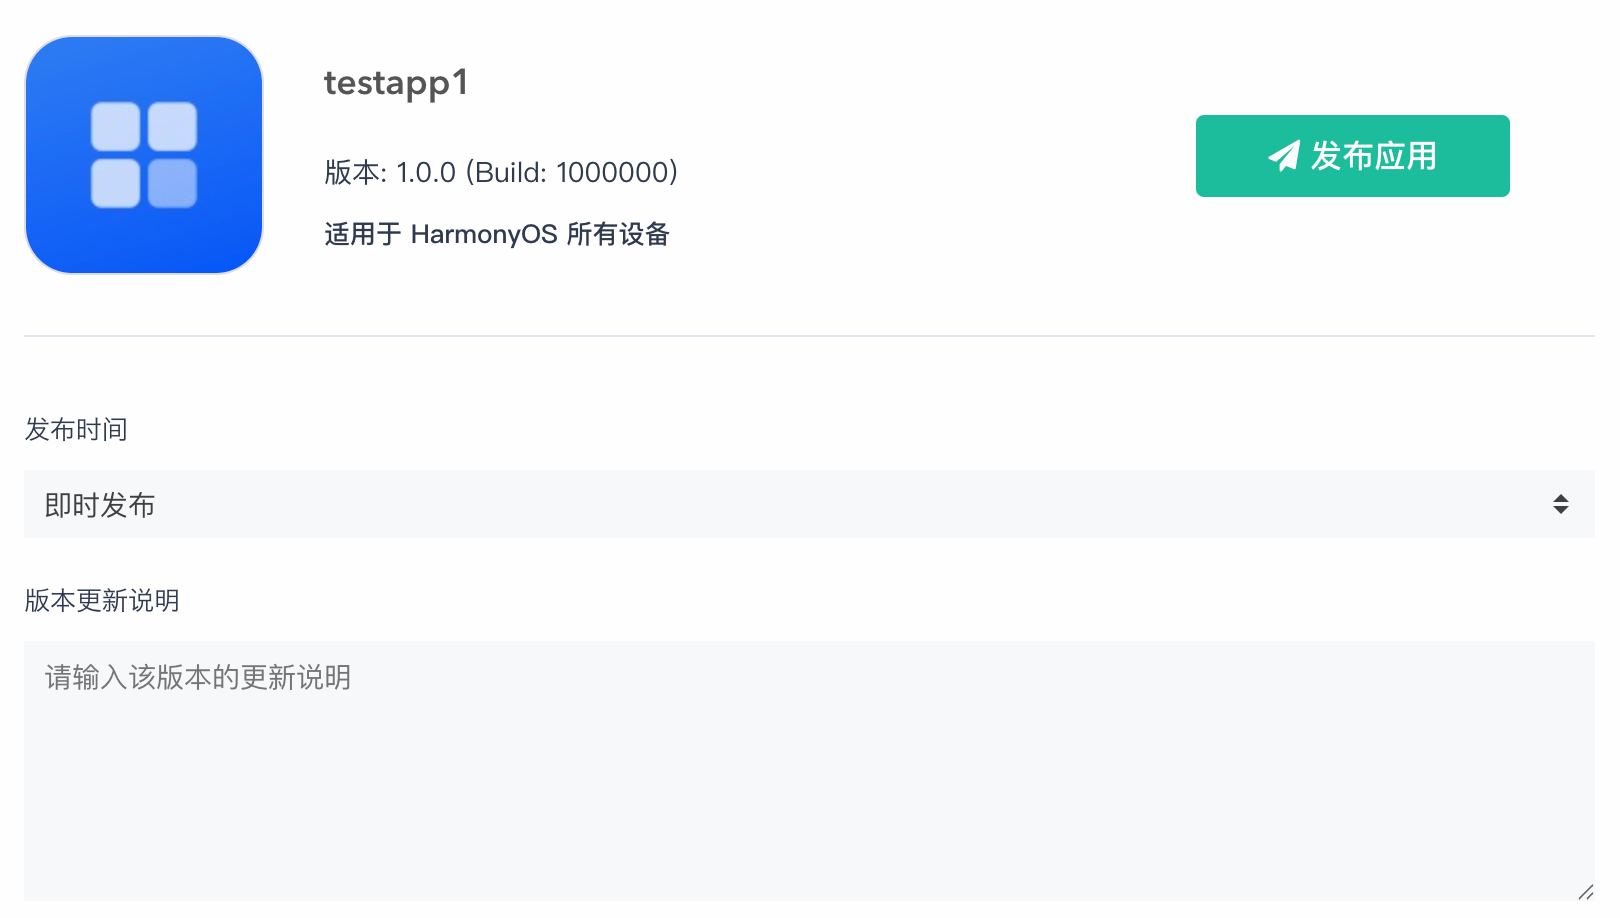Select the 即时发布 option text
The height and width of the screenshot is (918, 1620).
click(x=100, y=505)
